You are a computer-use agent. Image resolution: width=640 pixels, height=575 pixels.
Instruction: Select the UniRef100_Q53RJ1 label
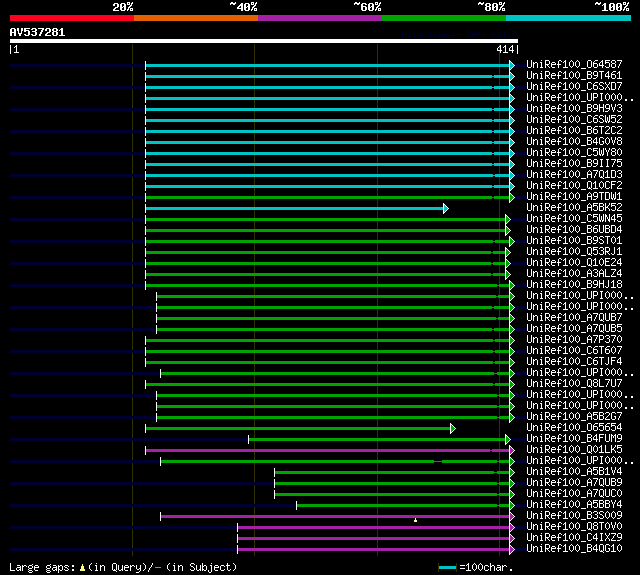(x=574, y=252)
